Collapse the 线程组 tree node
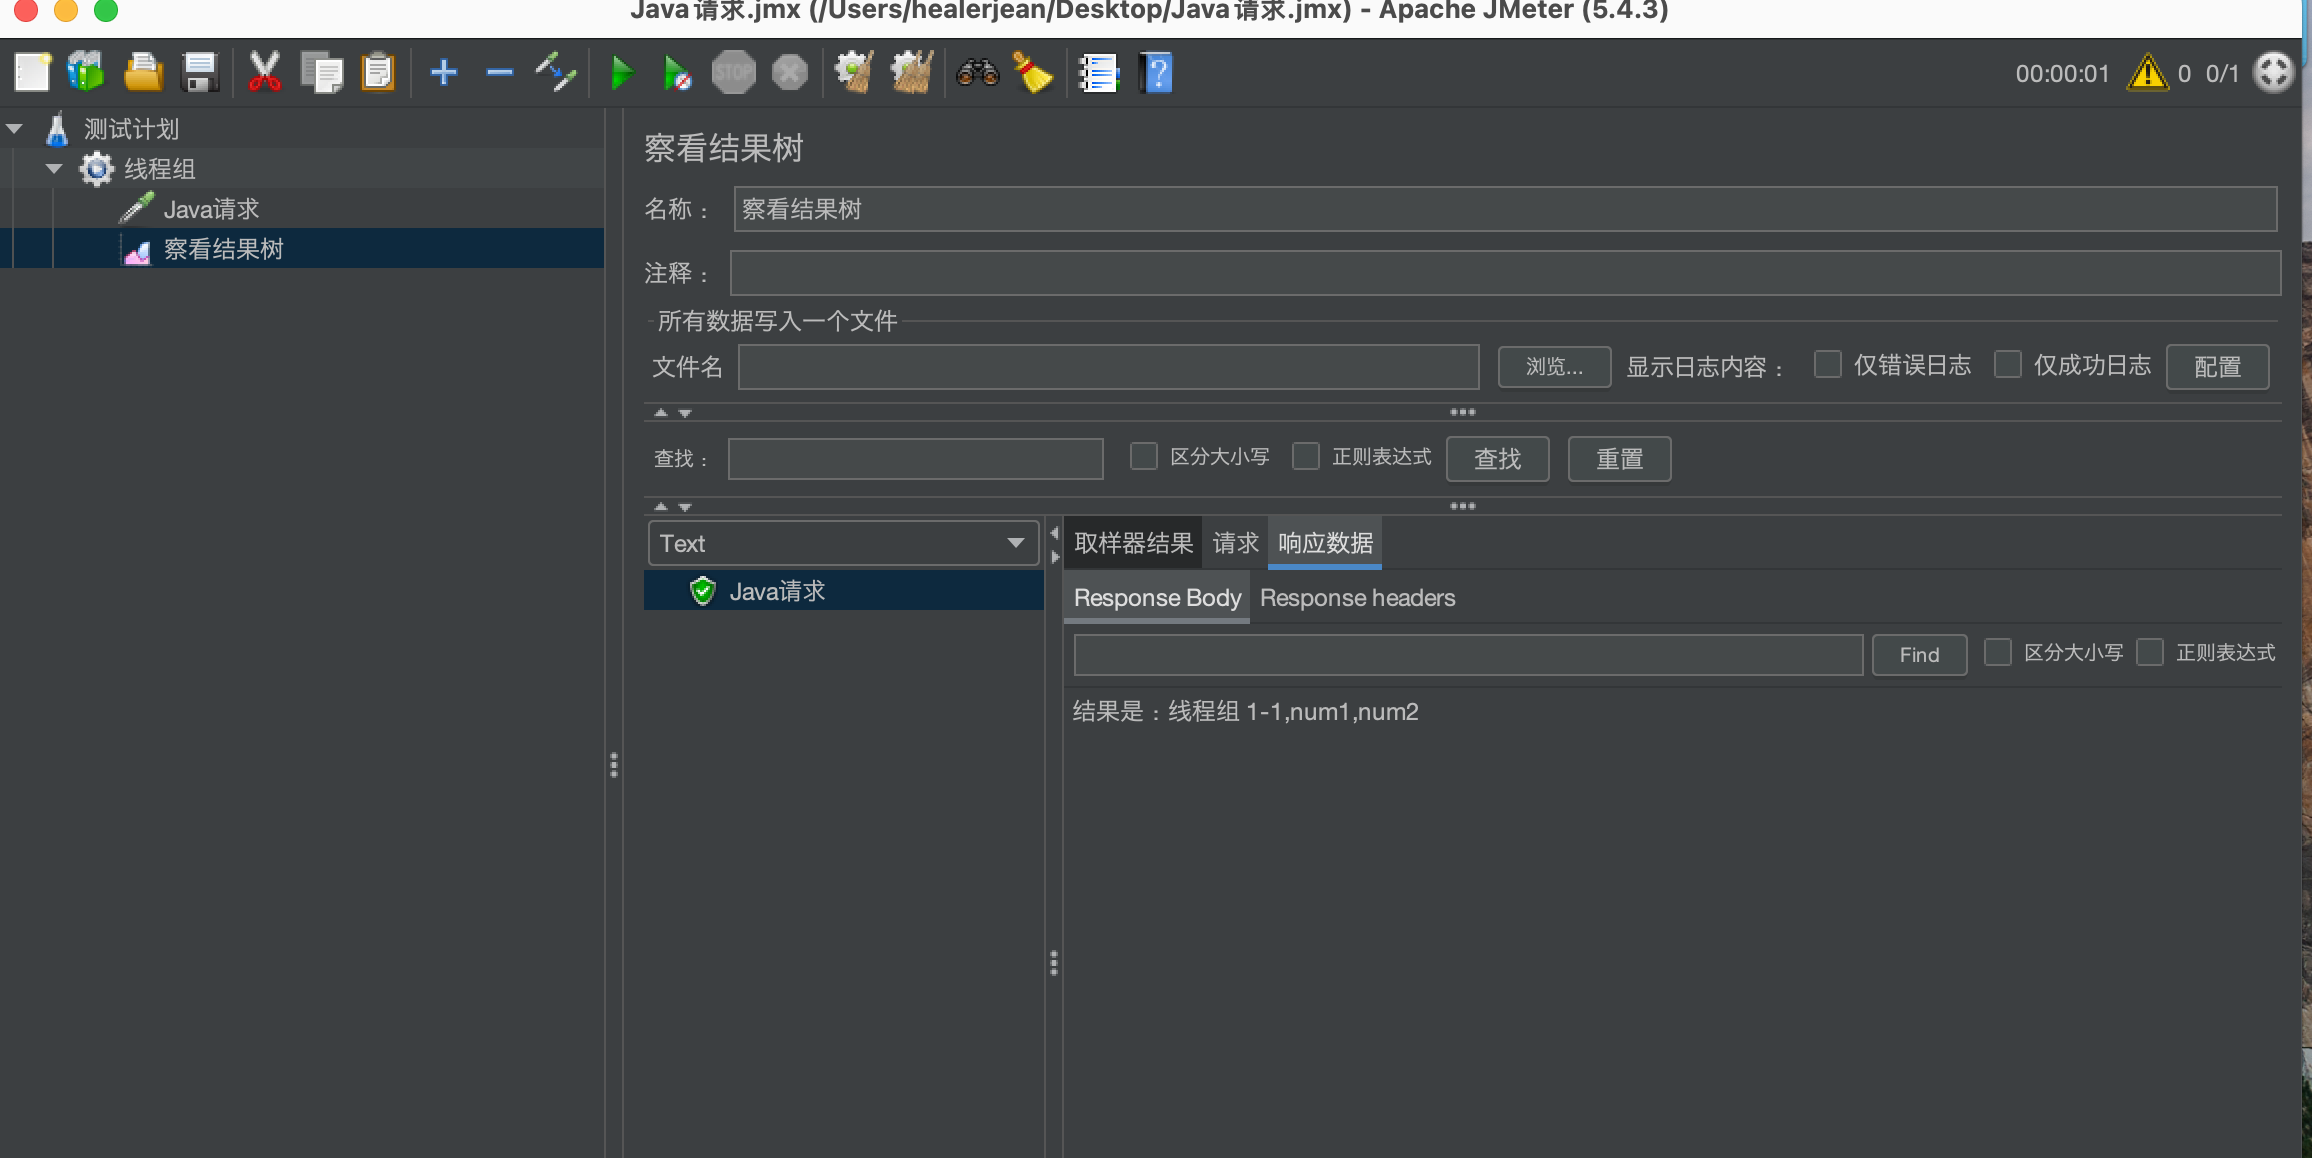Screen dimensions: 2312x1158 (x=54, y=168)
